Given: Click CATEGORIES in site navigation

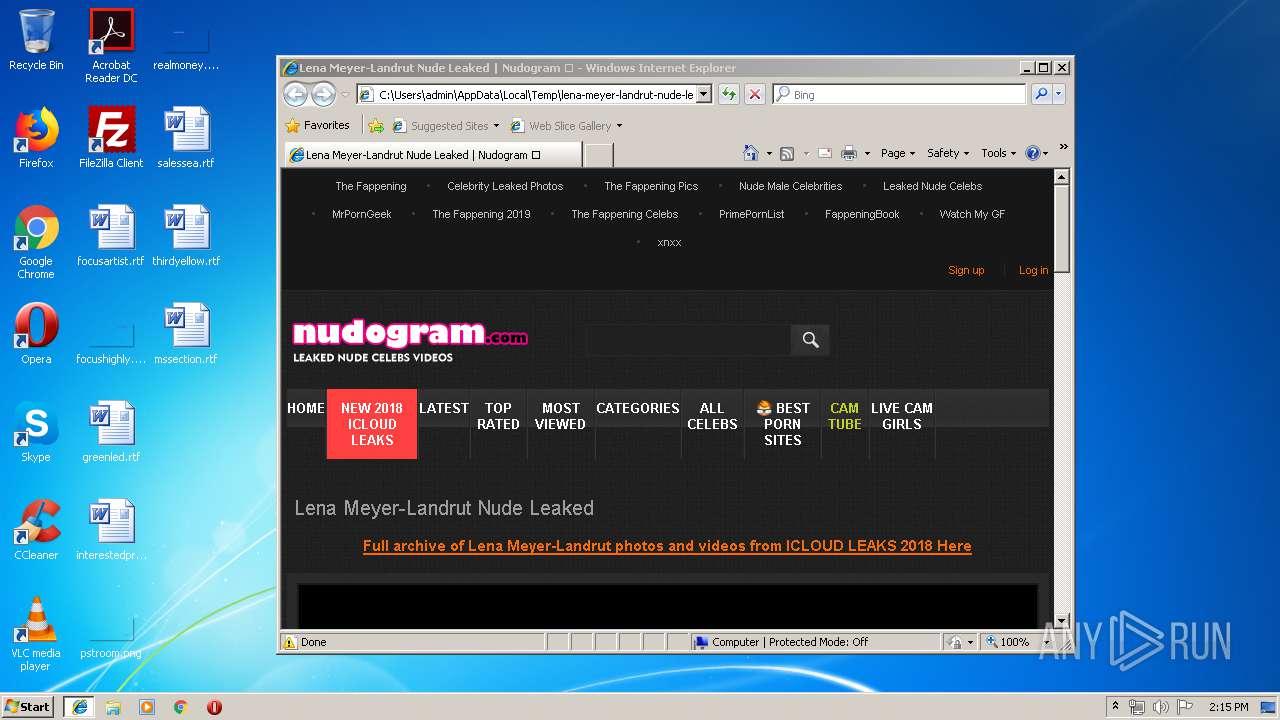Looking at the screenshot, I should [x=638, y=408].
